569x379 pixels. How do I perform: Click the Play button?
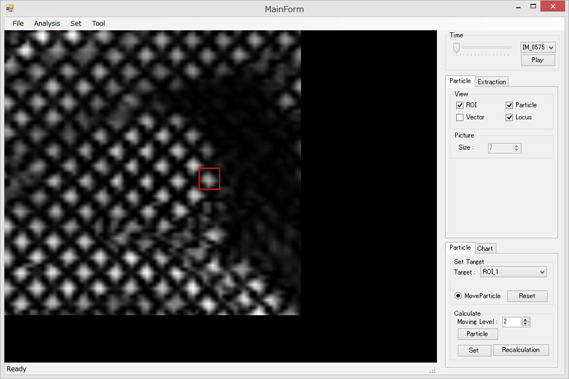538,60
